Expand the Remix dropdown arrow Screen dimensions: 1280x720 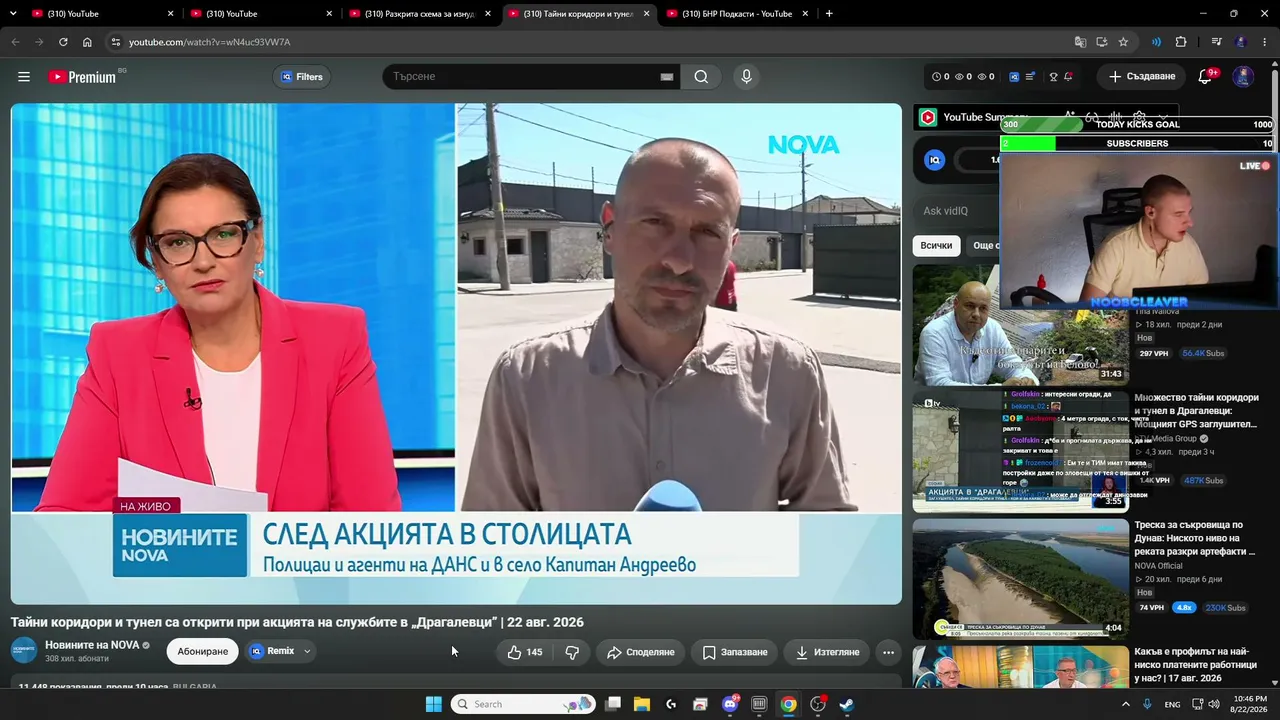click(x=307, y=651)
